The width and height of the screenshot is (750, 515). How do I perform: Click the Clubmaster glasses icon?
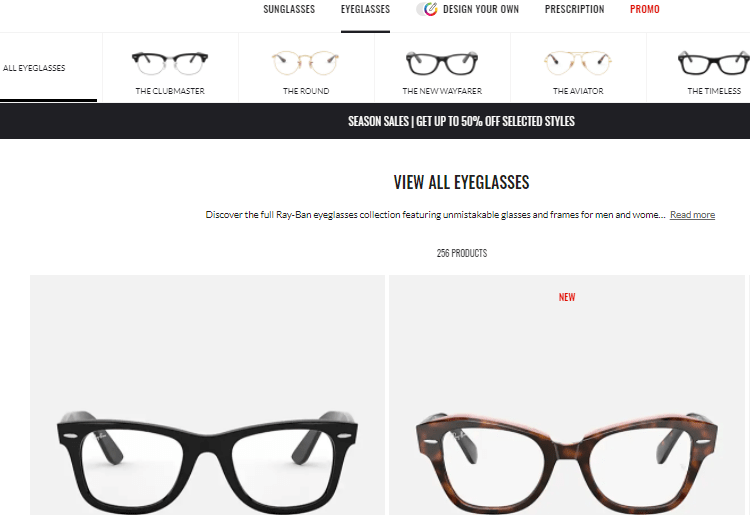point(170,64)
